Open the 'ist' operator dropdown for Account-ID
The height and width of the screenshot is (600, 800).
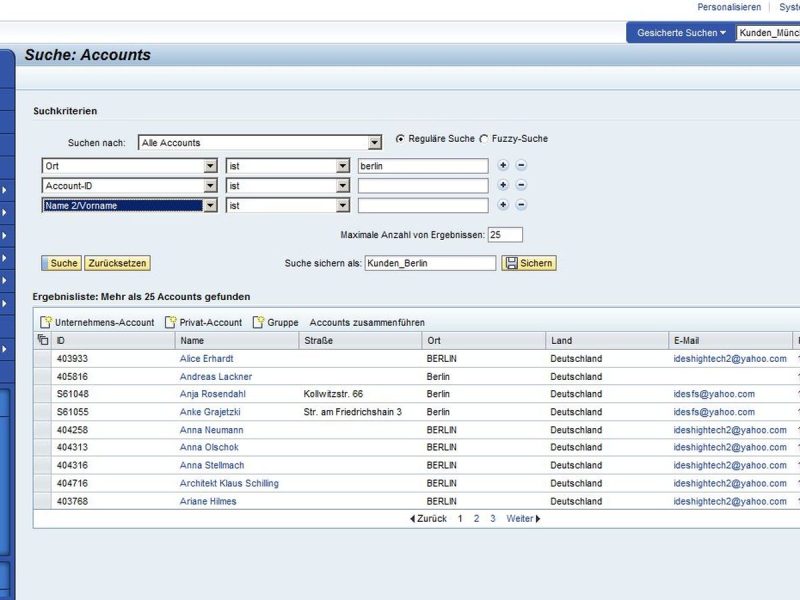(x=343, y=186)
